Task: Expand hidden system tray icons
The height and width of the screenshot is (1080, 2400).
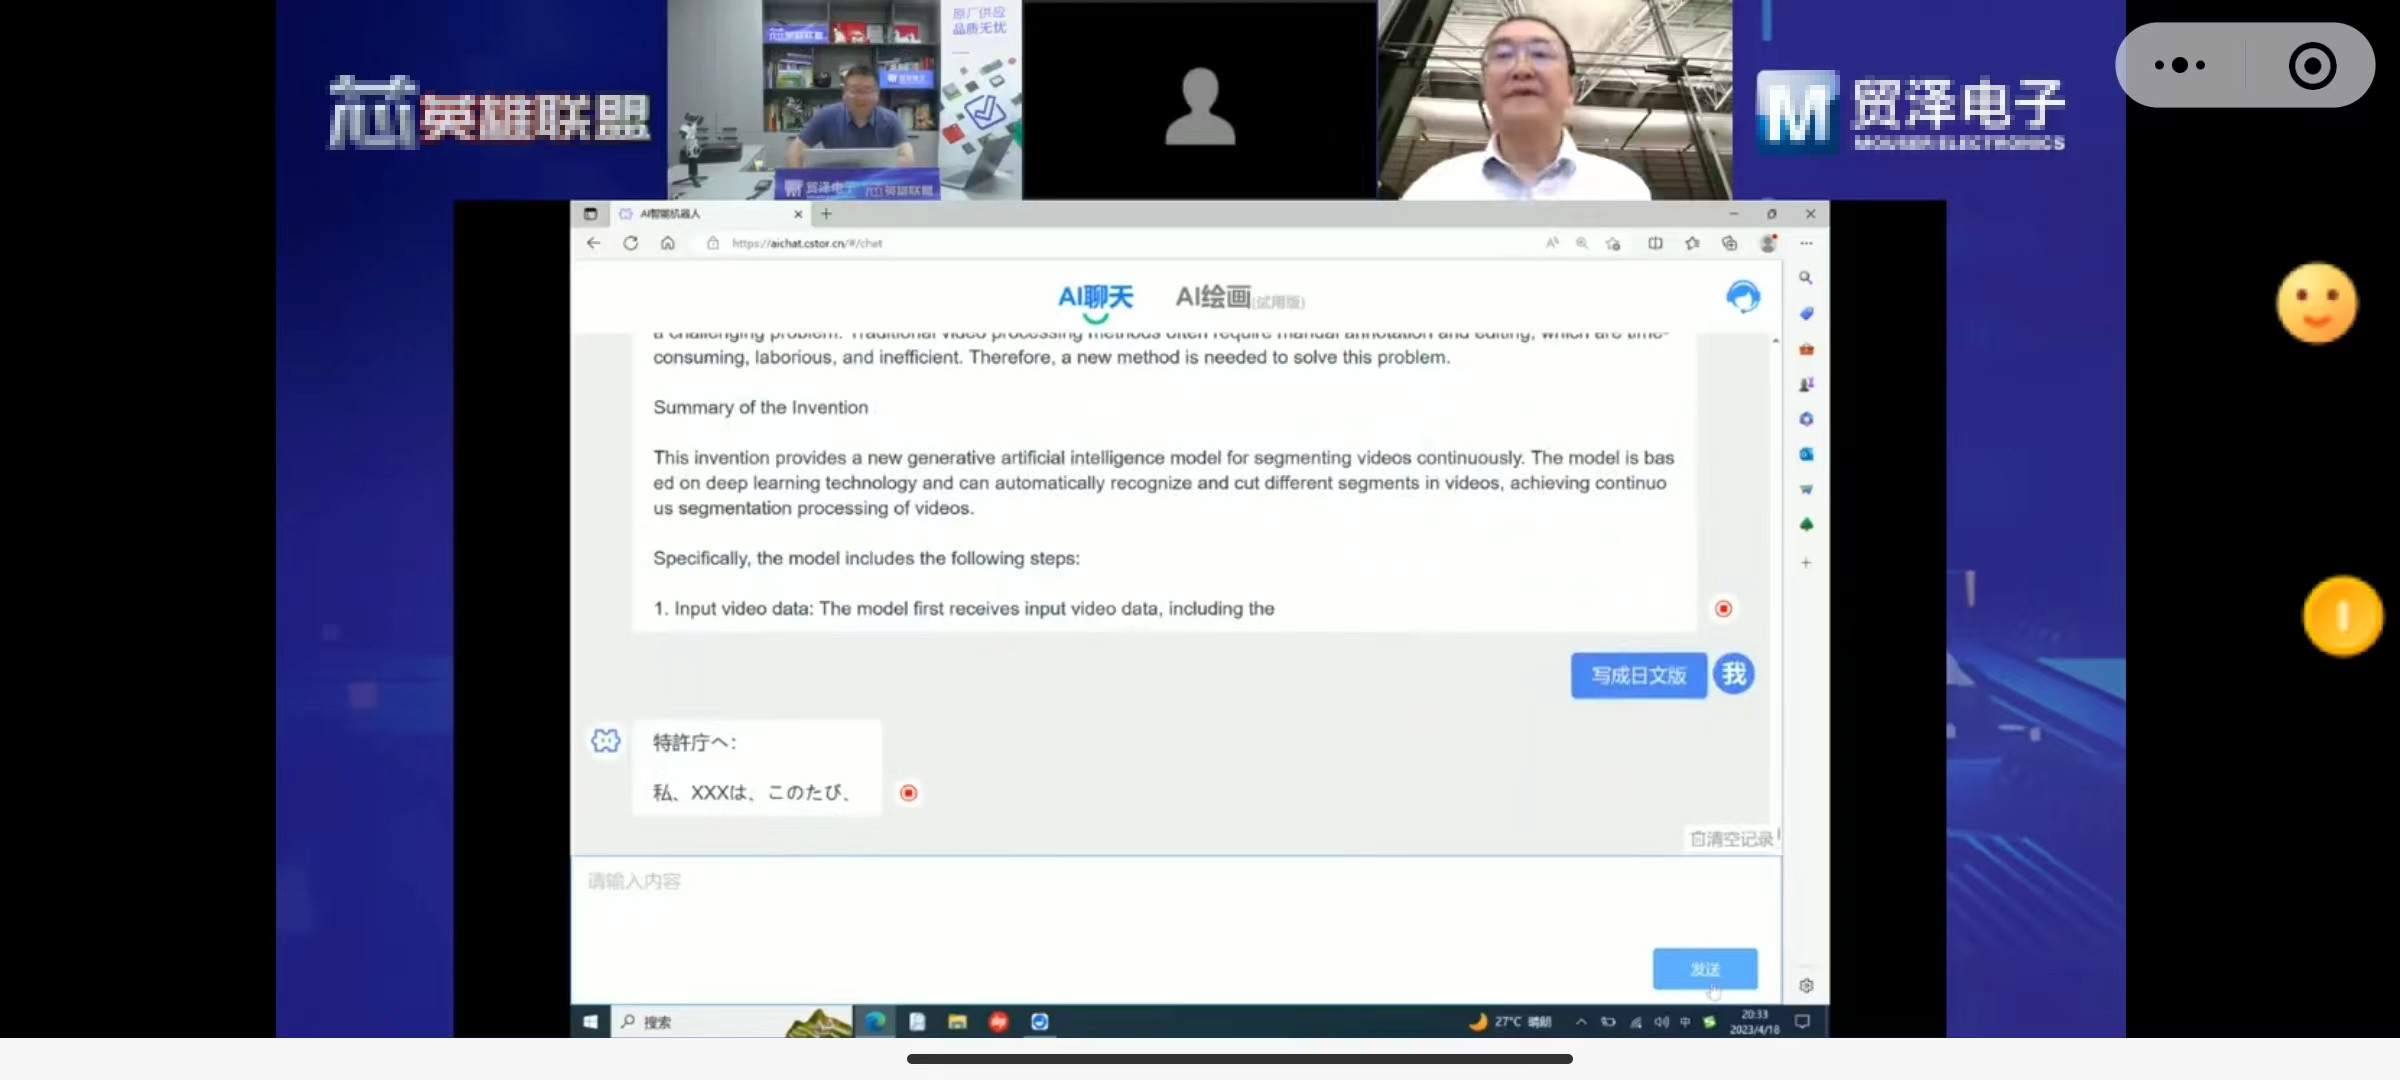Action: pyautogui.click(x=1581, y=1022)
